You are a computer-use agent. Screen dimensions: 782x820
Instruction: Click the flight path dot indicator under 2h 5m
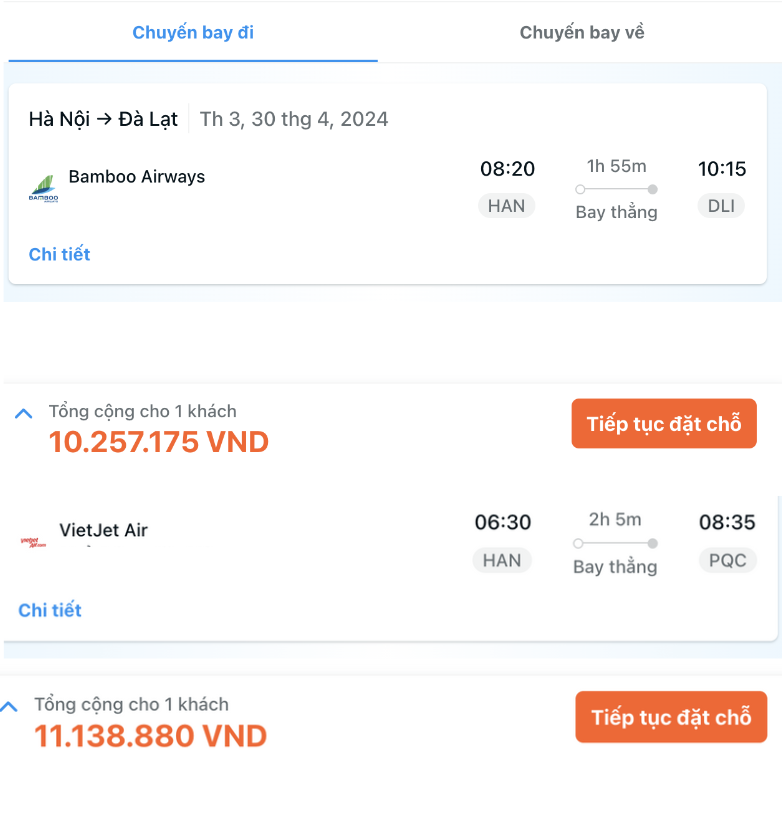point(614,544)
